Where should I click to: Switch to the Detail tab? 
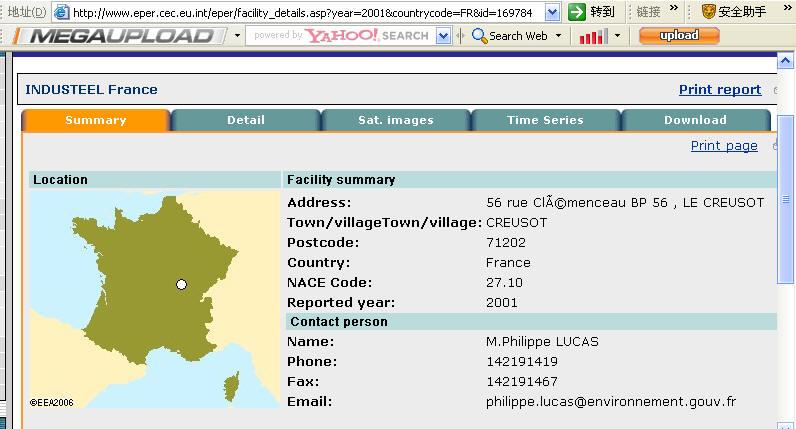tap(246, 120)
